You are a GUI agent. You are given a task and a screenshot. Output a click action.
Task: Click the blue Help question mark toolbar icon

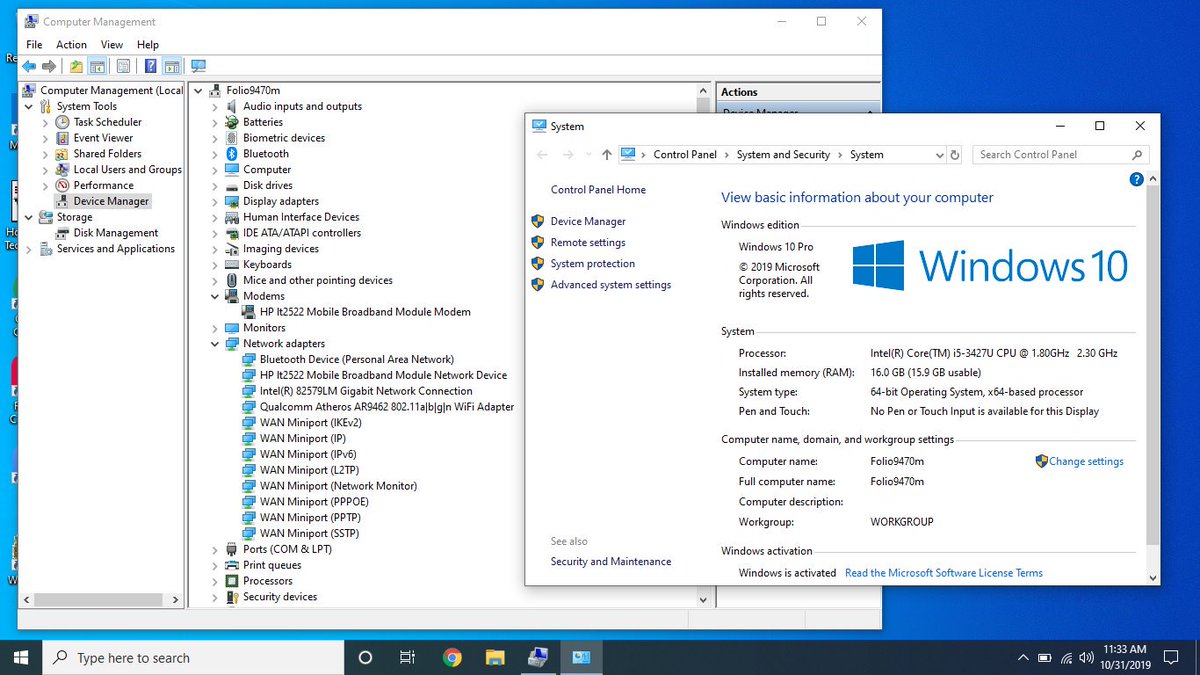[x=150, y=66]
